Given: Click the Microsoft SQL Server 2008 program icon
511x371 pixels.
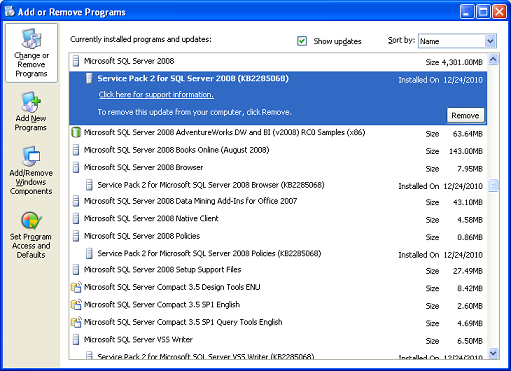Looking at the screenshot, I should coord(76,61).
